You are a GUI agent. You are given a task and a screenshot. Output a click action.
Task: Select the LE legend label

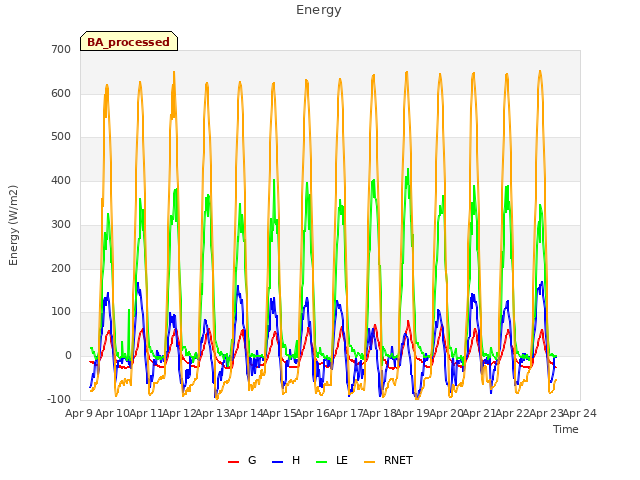[x=342, y=460]
